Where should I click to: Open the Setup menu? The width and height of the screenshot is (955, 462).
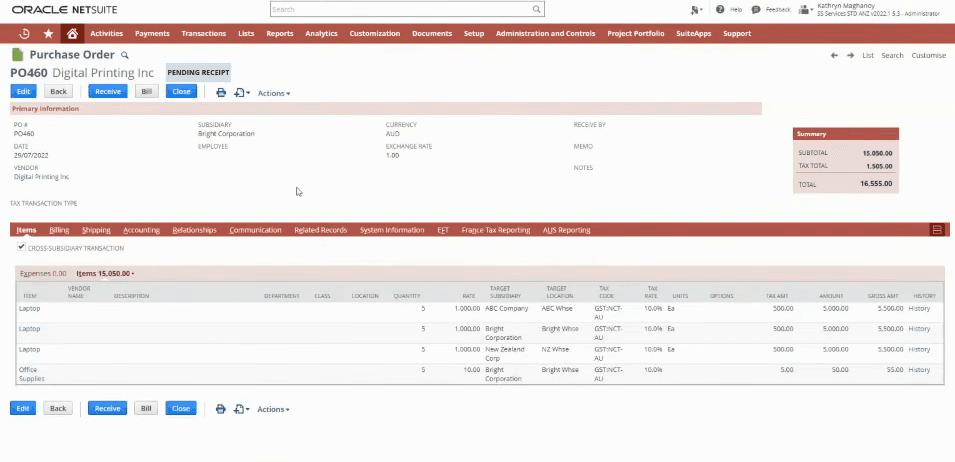click(x=474, y=33)
